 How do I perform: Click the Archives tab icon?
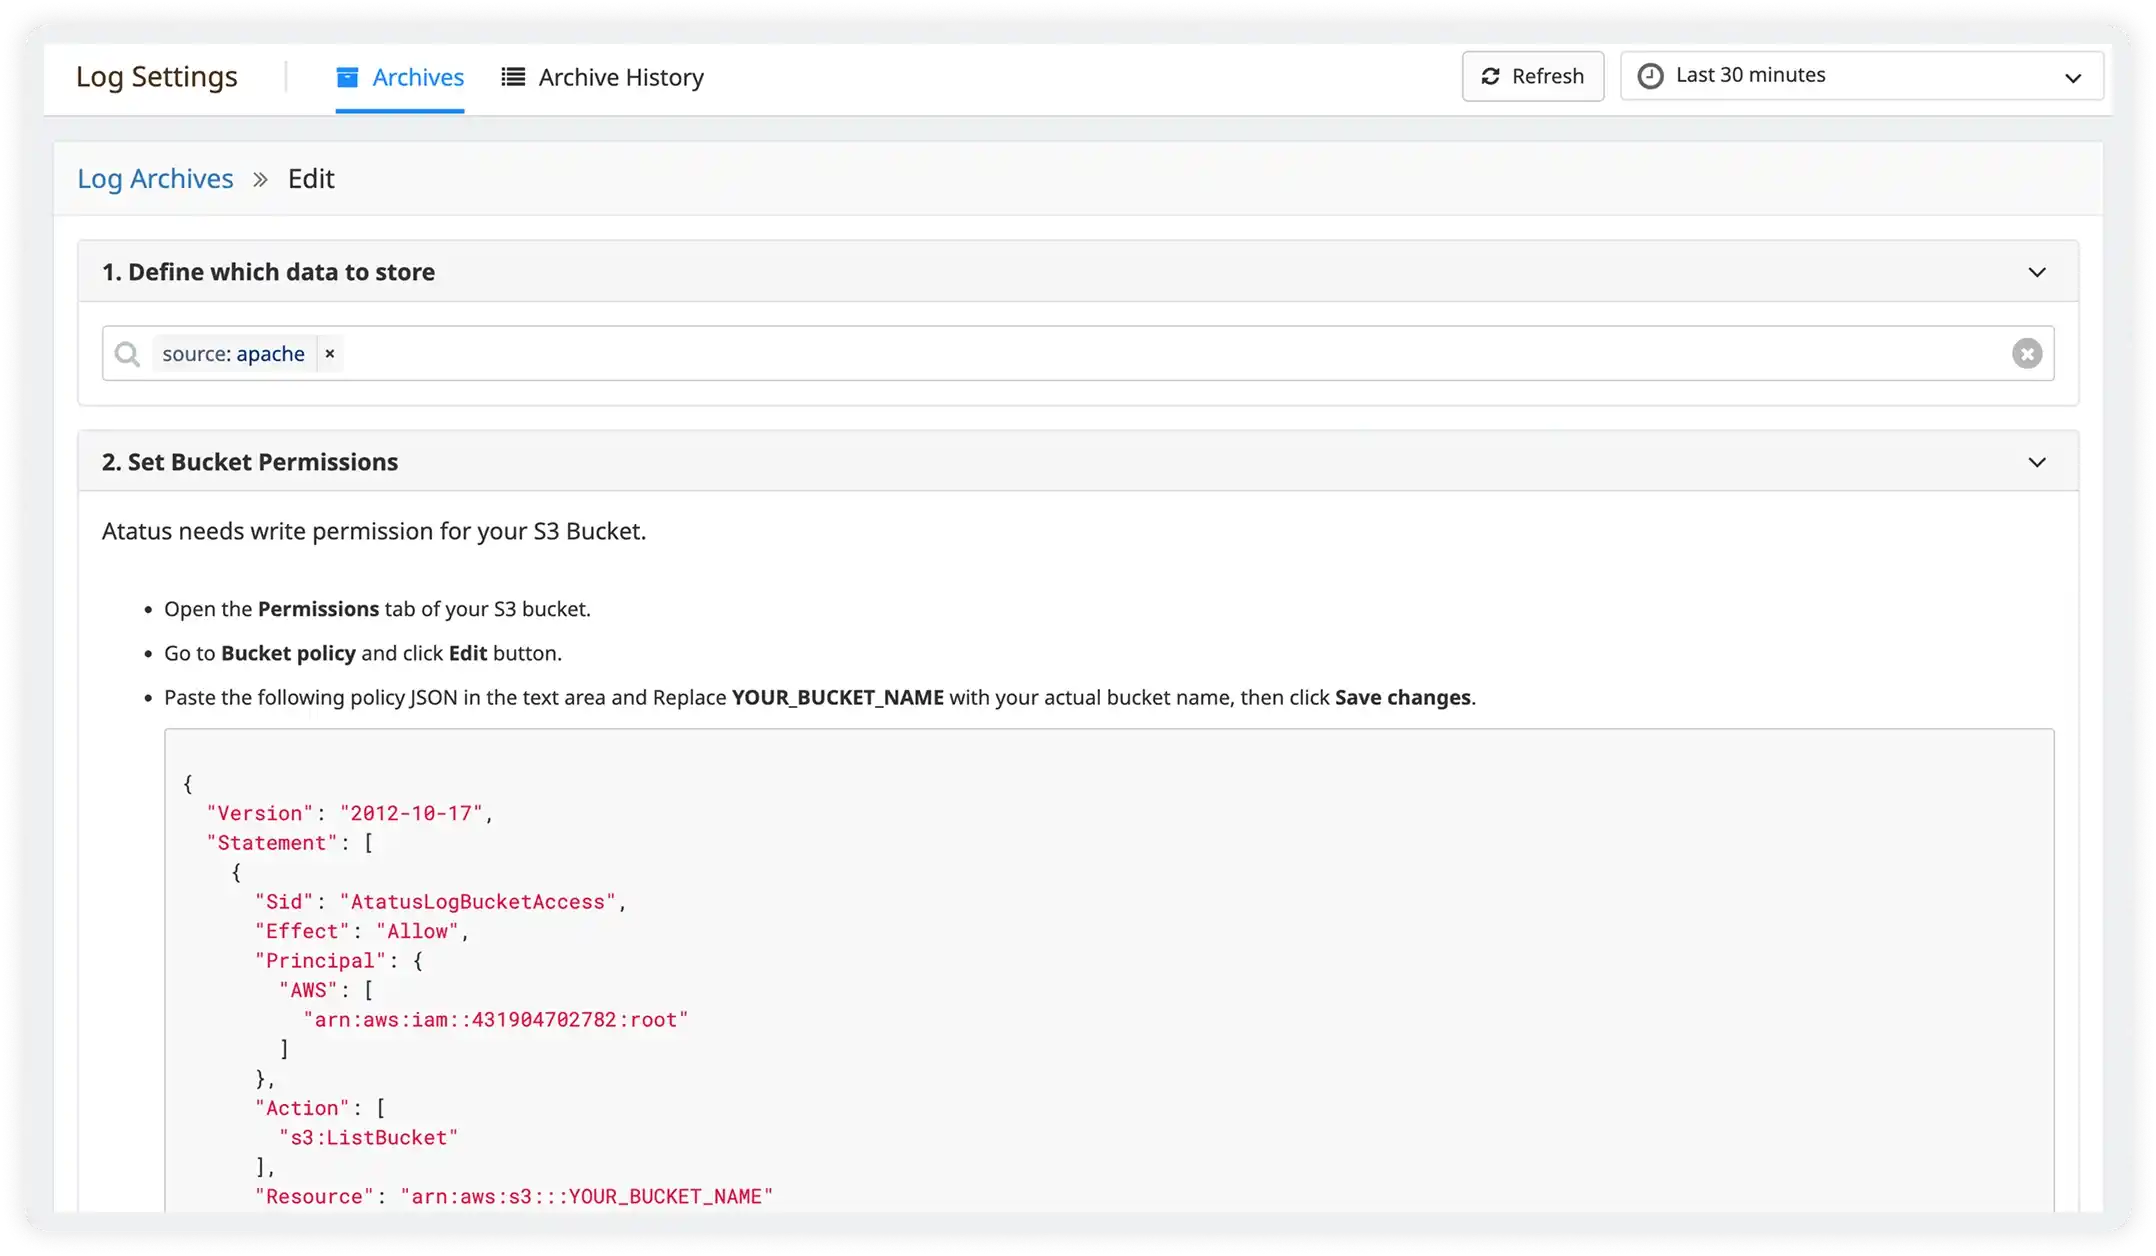tap(346, 76)
